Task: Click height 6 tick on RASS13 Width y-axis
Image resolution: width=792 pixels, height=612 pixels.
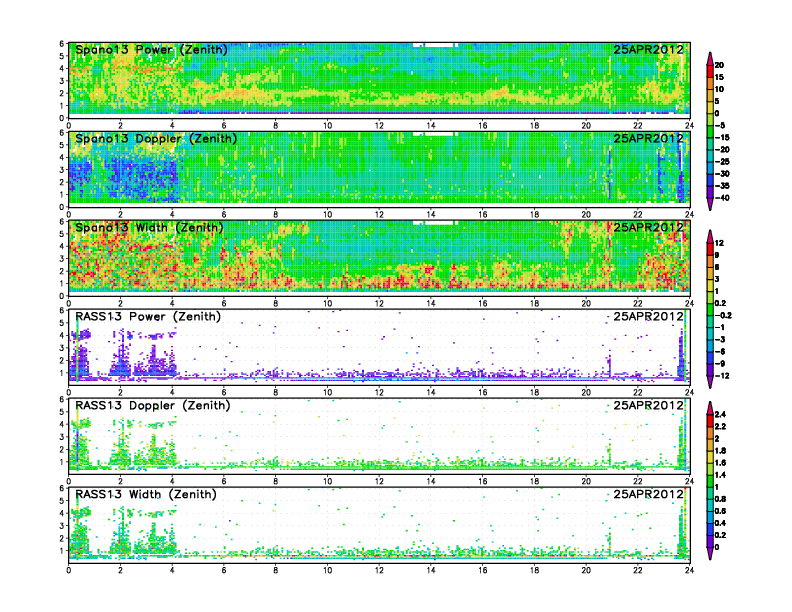Action: pos(62,488)
